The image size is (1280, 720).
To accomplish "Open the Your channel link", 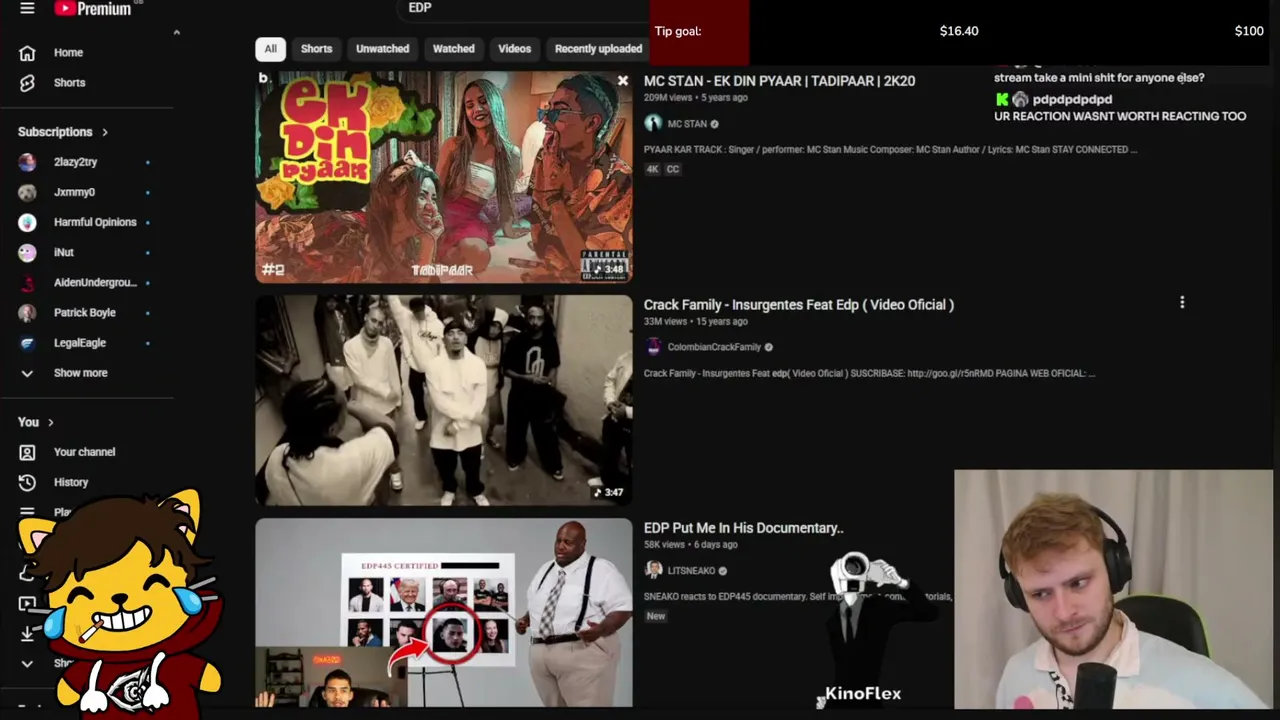I will coord(84,452).
